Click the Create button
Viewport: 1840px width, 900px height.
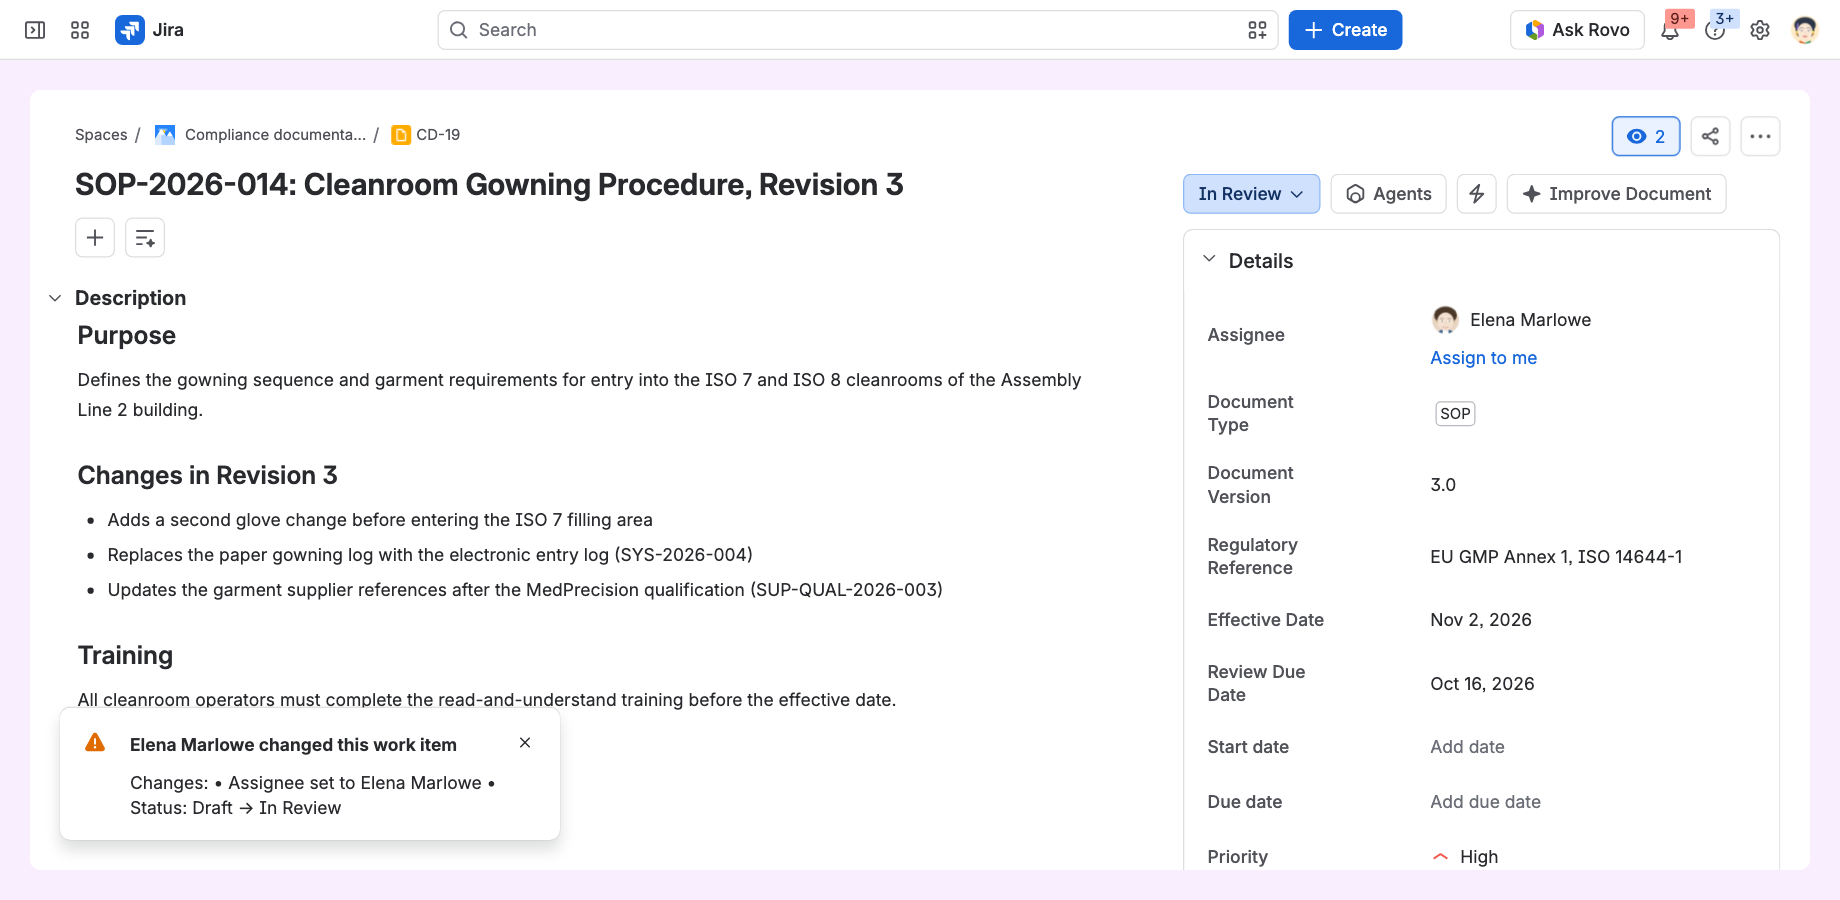1346,30
